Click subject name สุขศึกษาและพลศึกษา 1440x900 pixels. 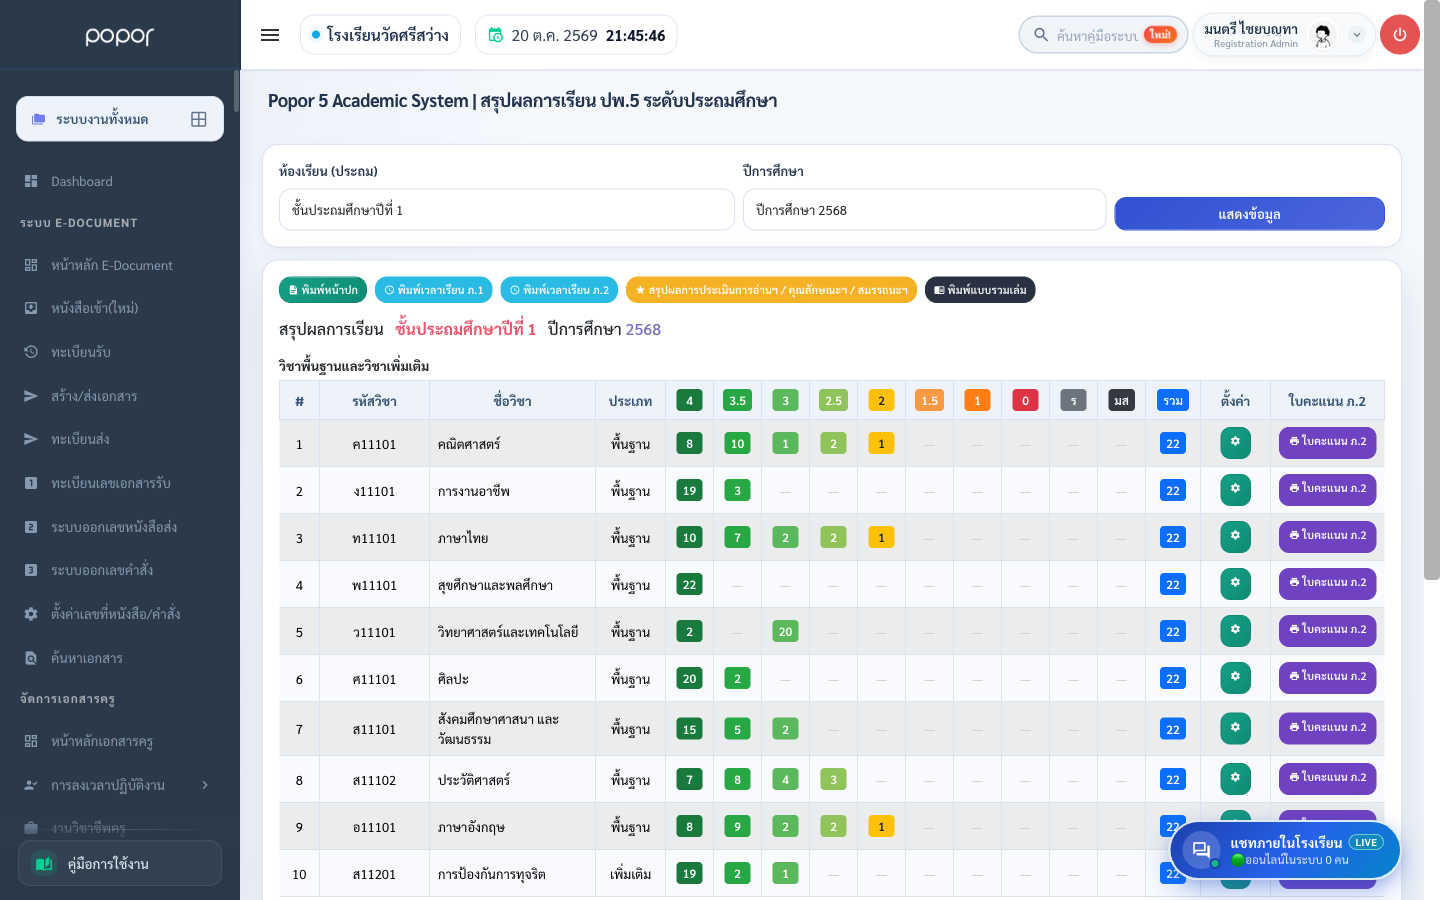495,585
